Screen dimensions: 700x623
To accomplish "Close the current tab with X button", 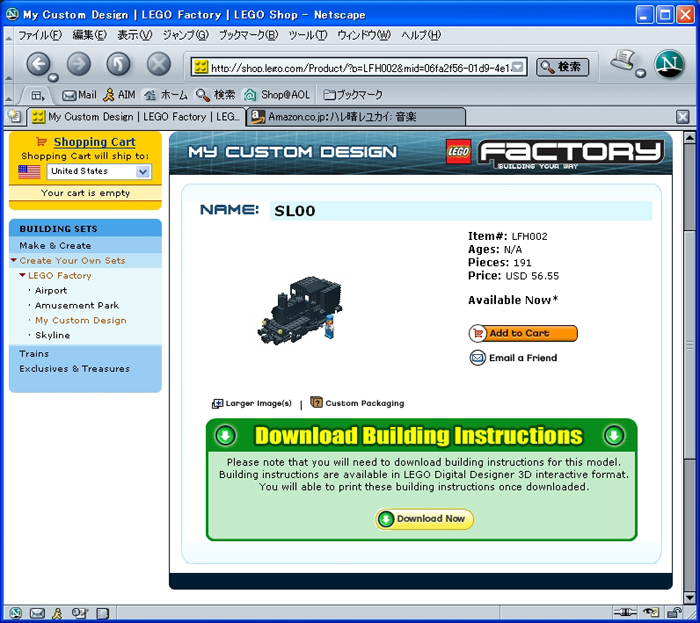I will (x=683, y=117).
